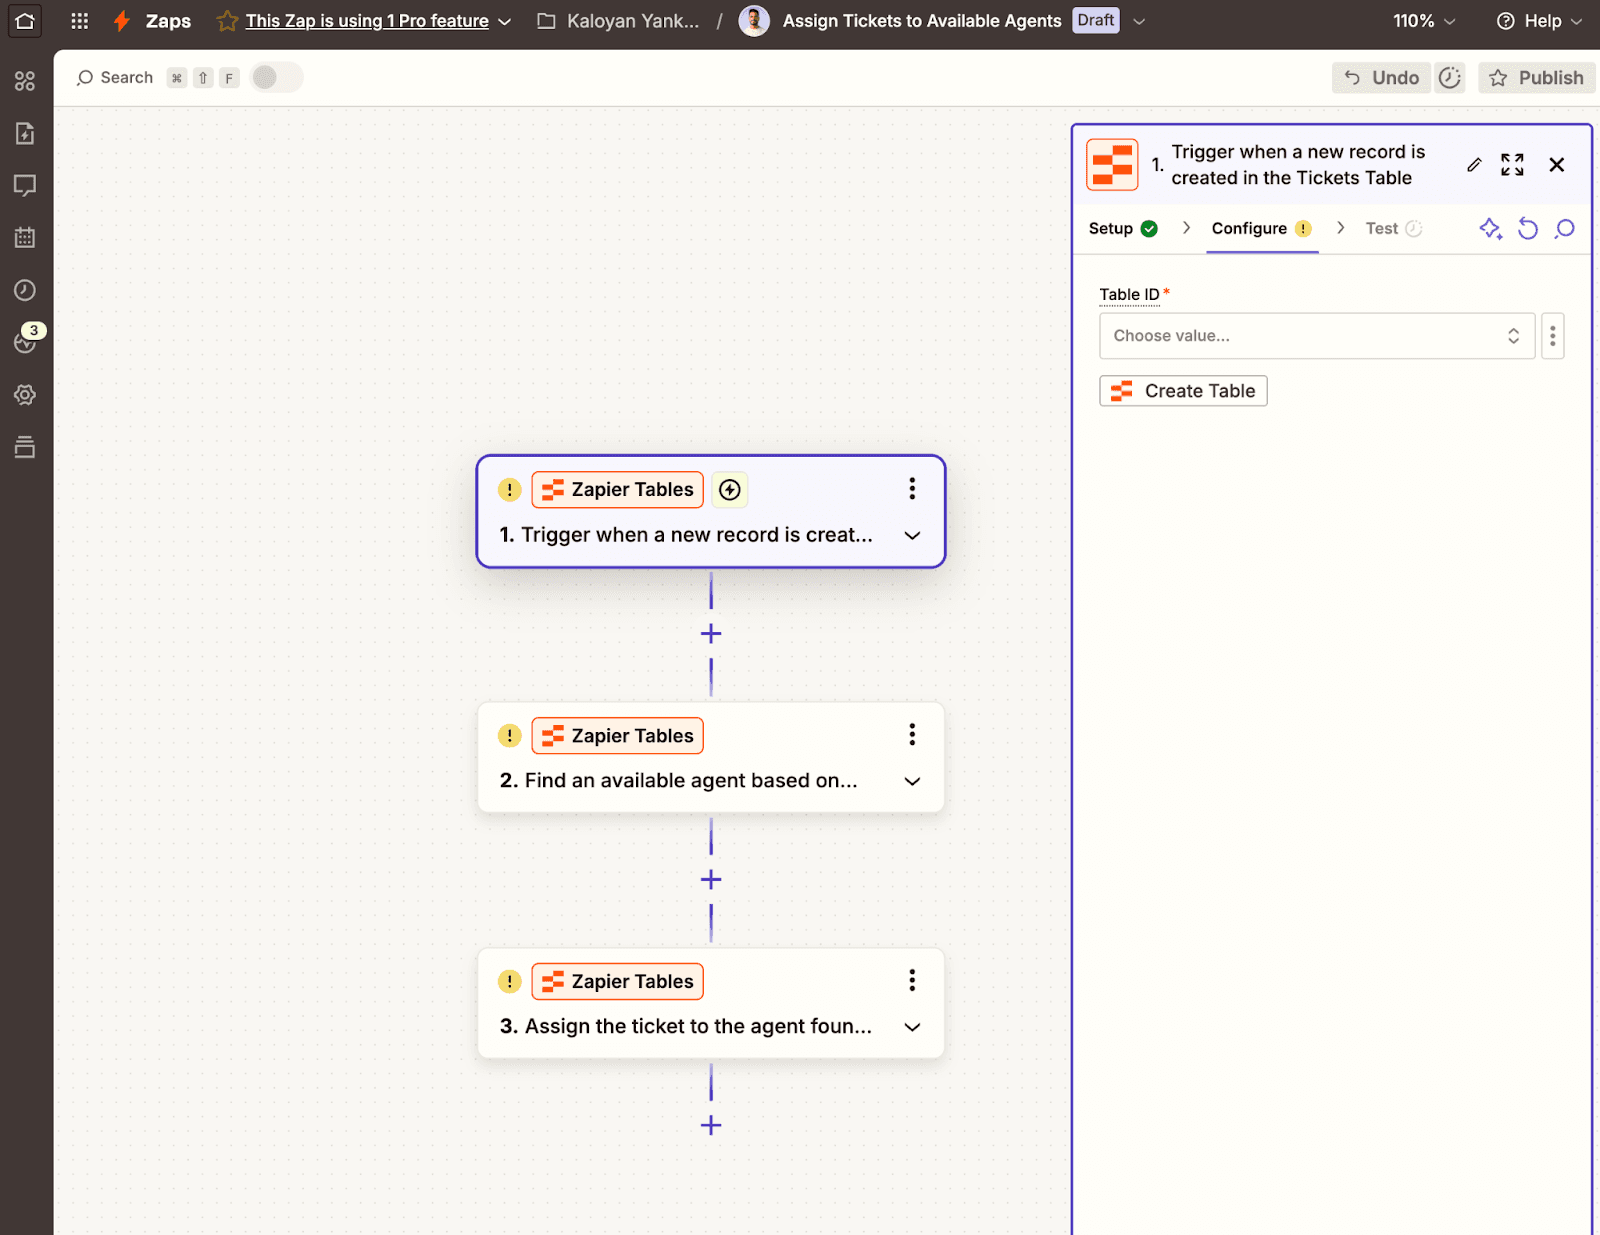The width and height of the screenshot is (1600, 1235).
Task: Open the status icon with badge 3
Action: point(25,341)
